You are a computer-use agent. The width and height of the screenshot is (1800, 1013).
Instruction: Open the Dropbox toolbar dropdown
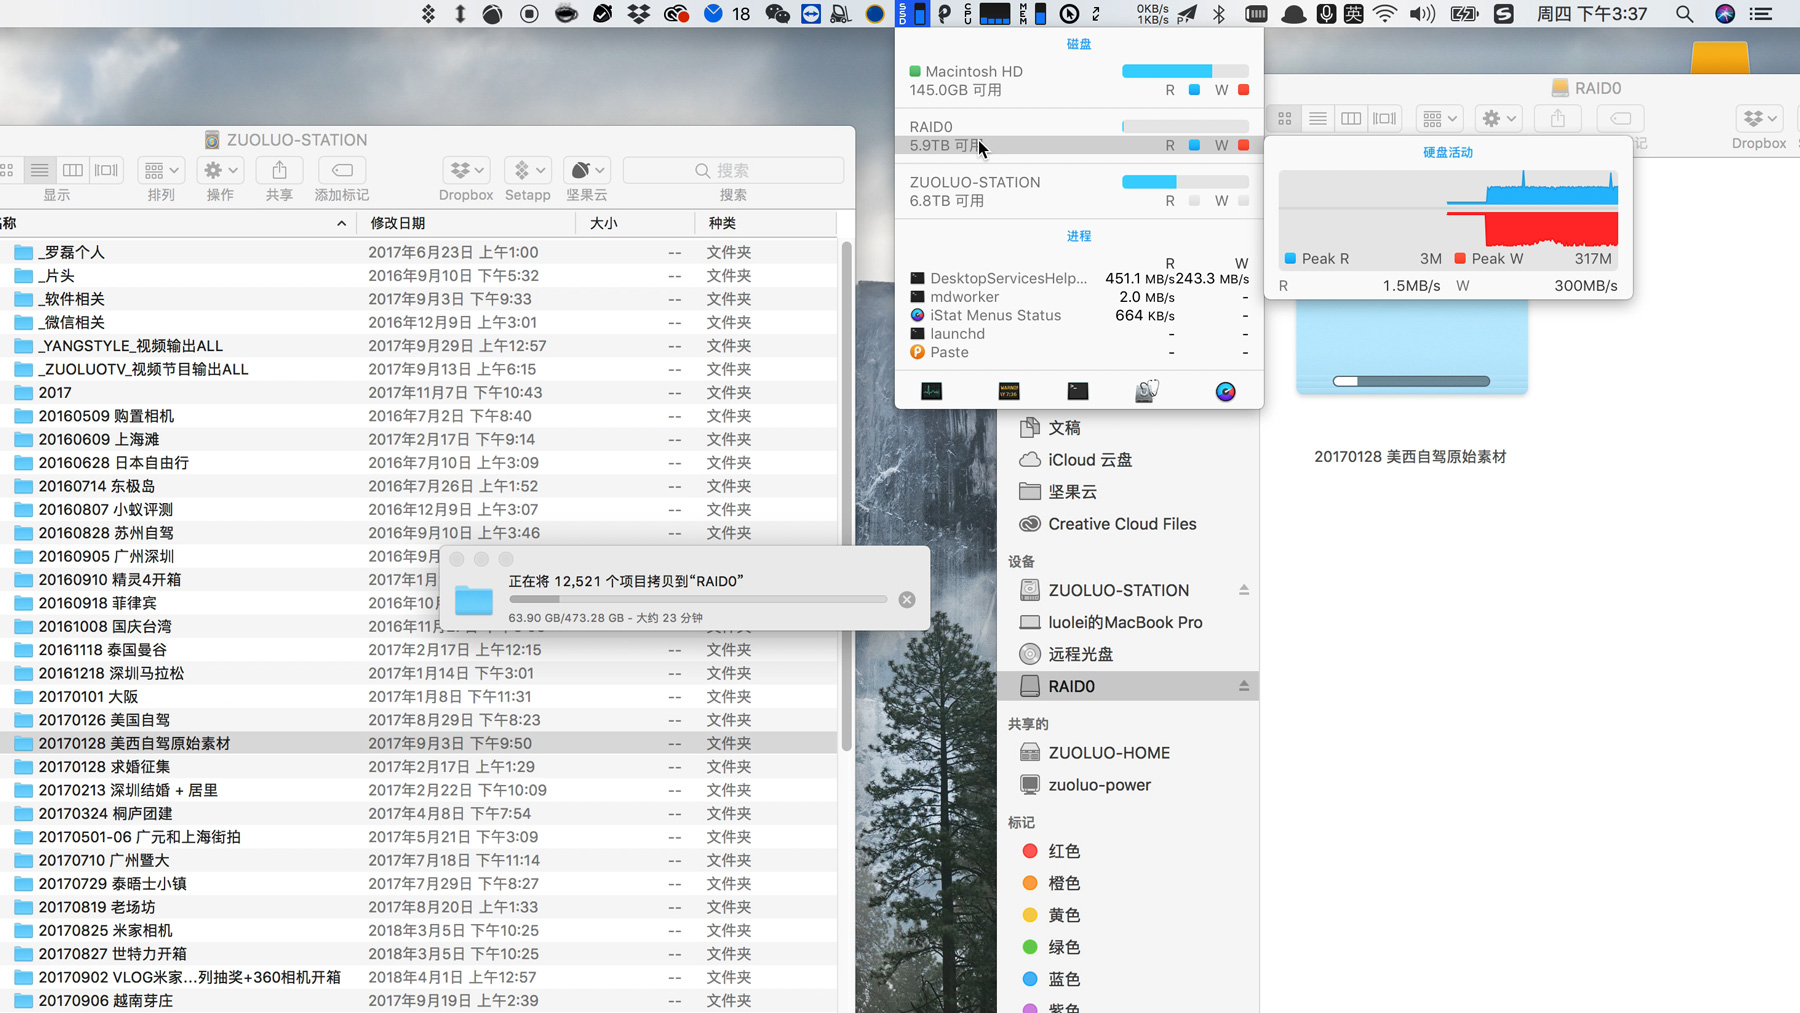[x=466, y=171]
